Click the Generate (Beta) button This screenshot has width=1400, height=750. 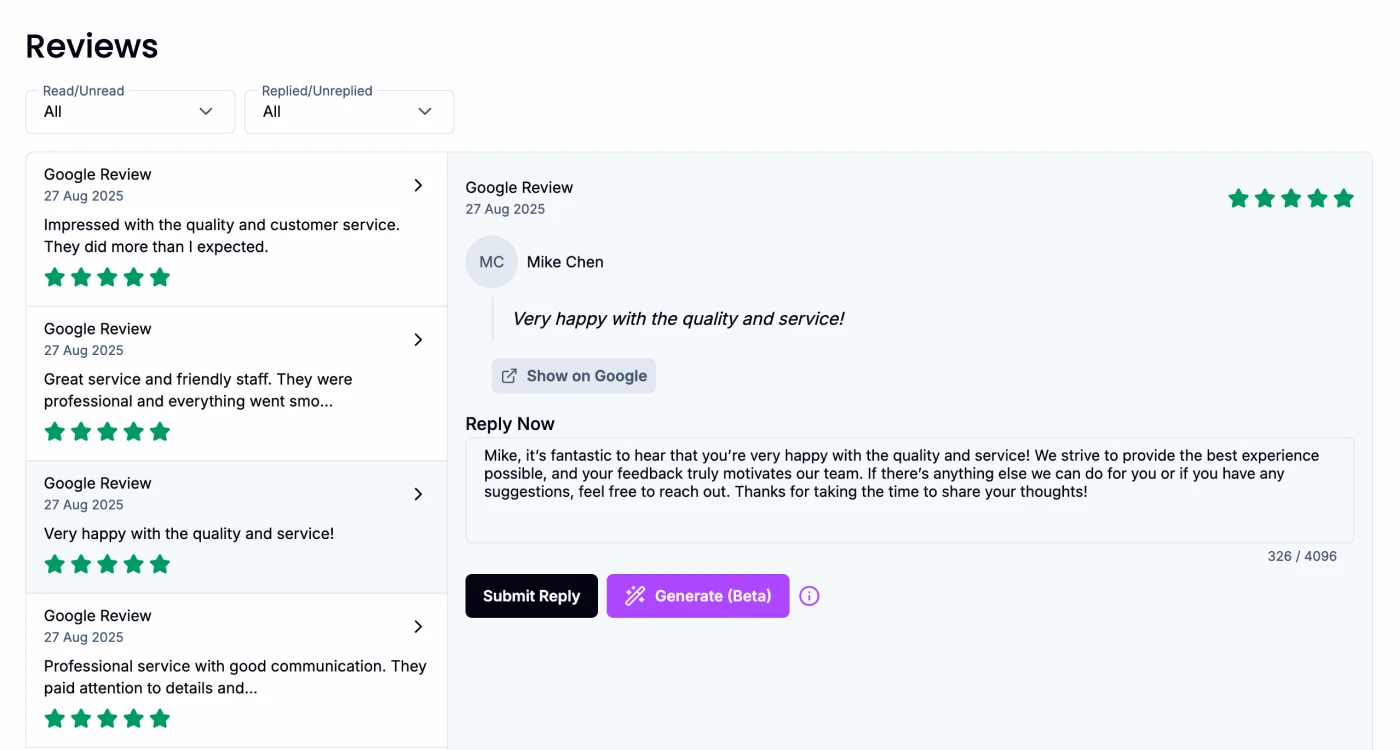(698, 596)
